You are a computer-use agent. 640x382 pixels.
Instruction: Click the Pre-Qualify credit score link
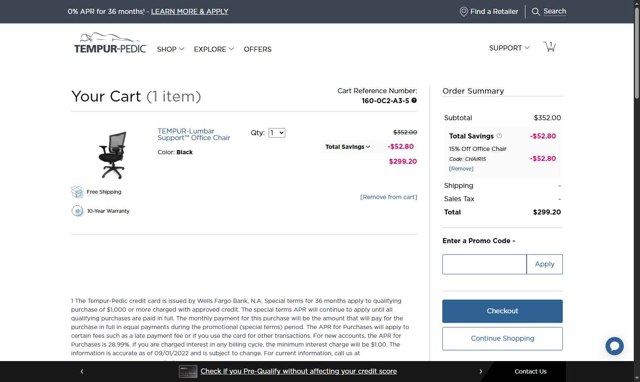pos(298,371)
